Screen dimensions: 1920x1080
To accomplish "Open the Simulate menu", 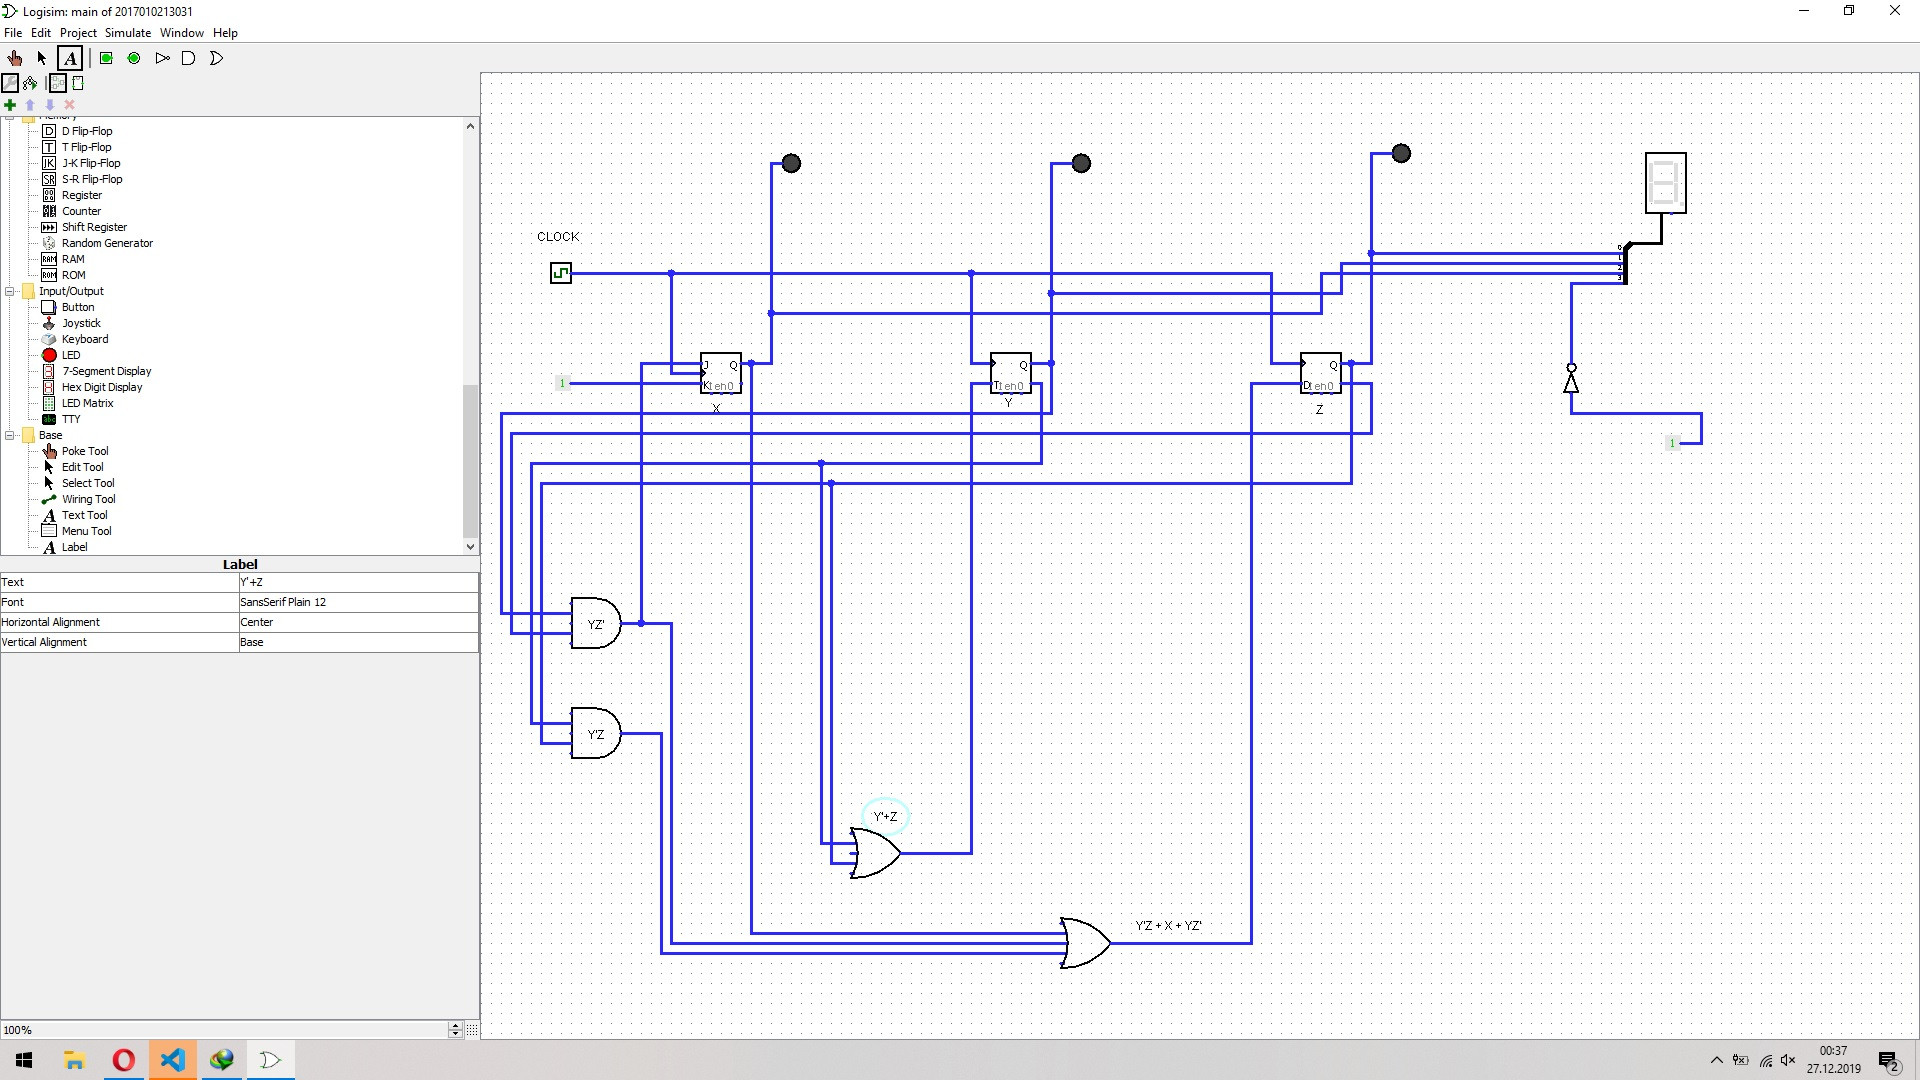I will pos(128,33).
